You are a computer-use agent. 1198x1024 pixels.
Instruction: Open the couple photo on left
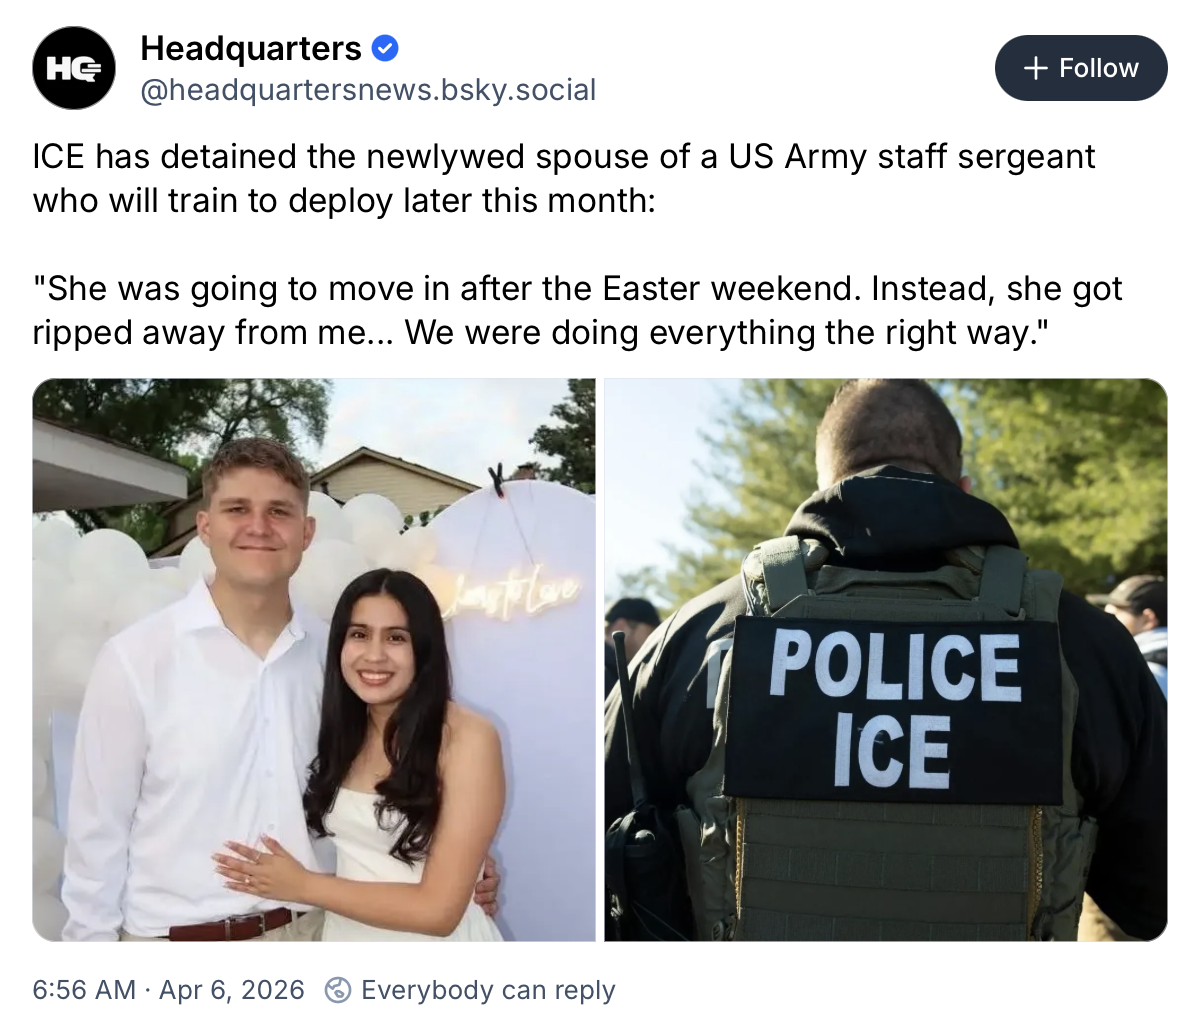pos(314,659)
